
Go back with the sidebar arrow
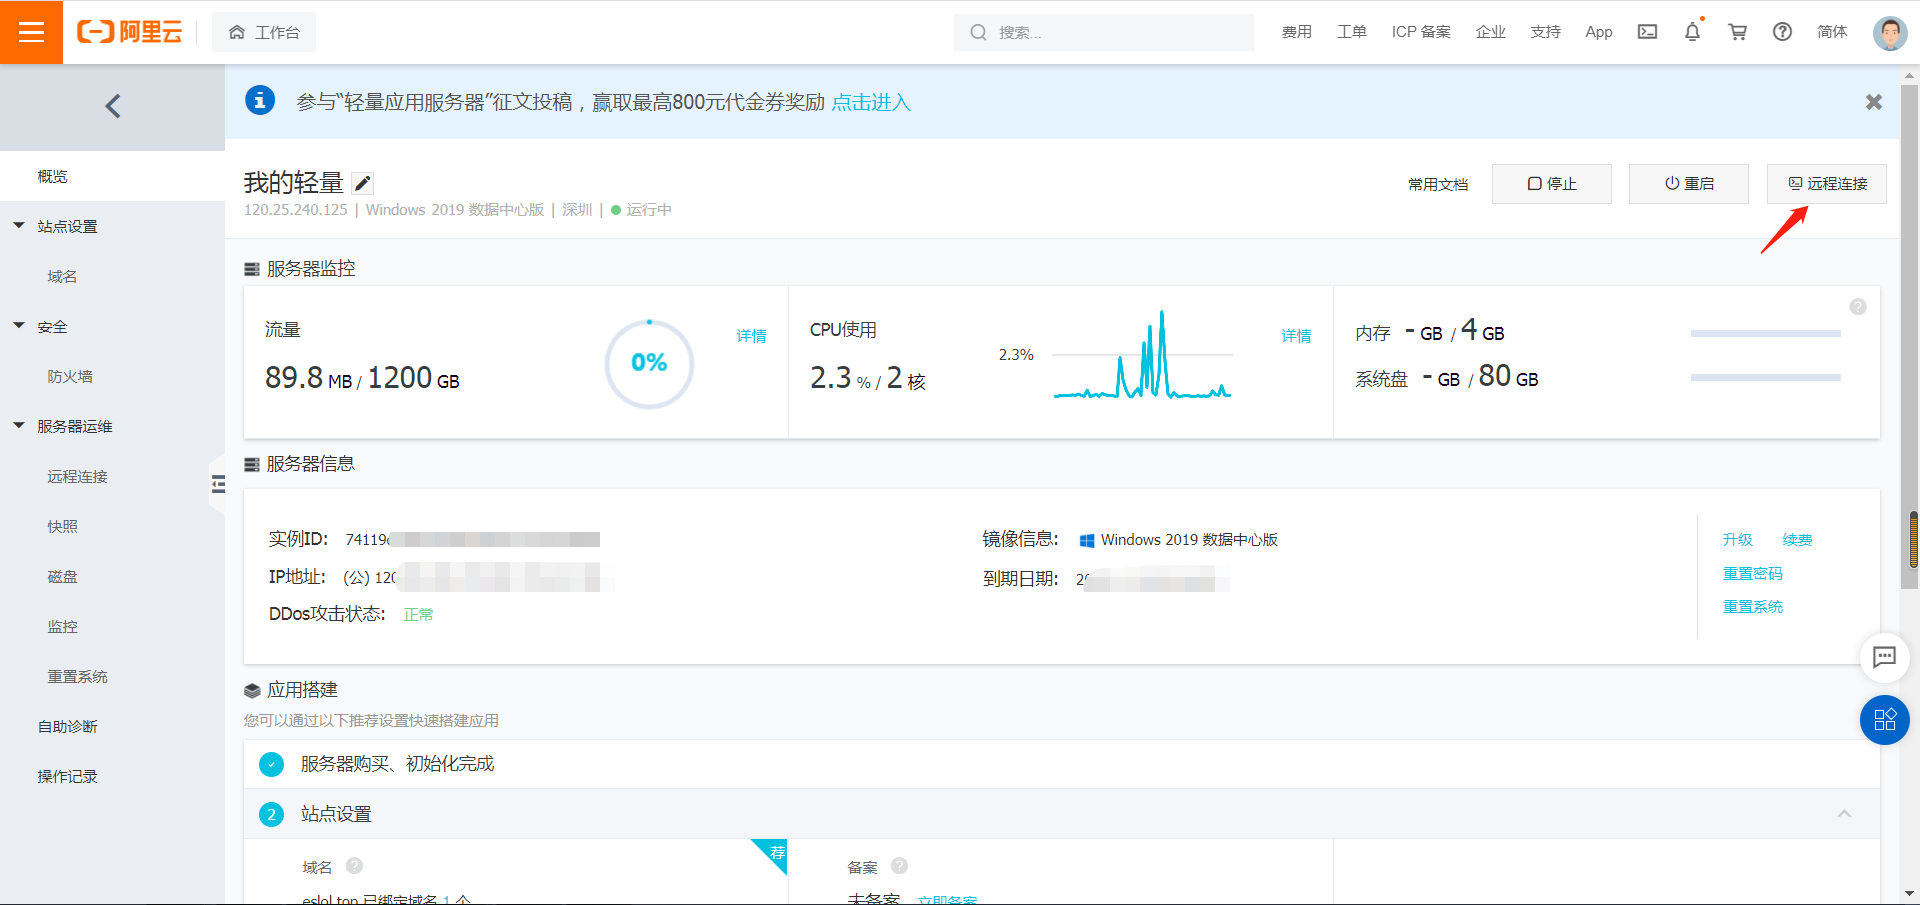pos(113,106)
